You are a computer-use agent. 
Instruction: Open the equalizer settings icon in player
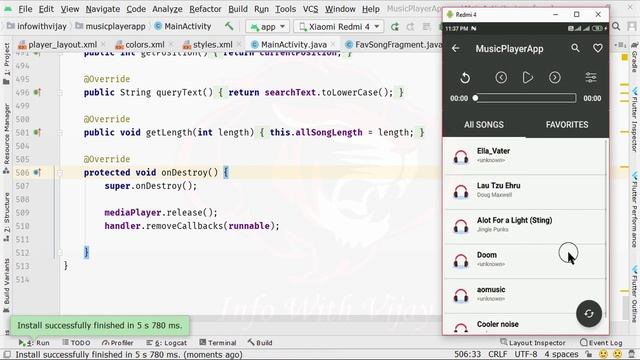click(591, 78)
